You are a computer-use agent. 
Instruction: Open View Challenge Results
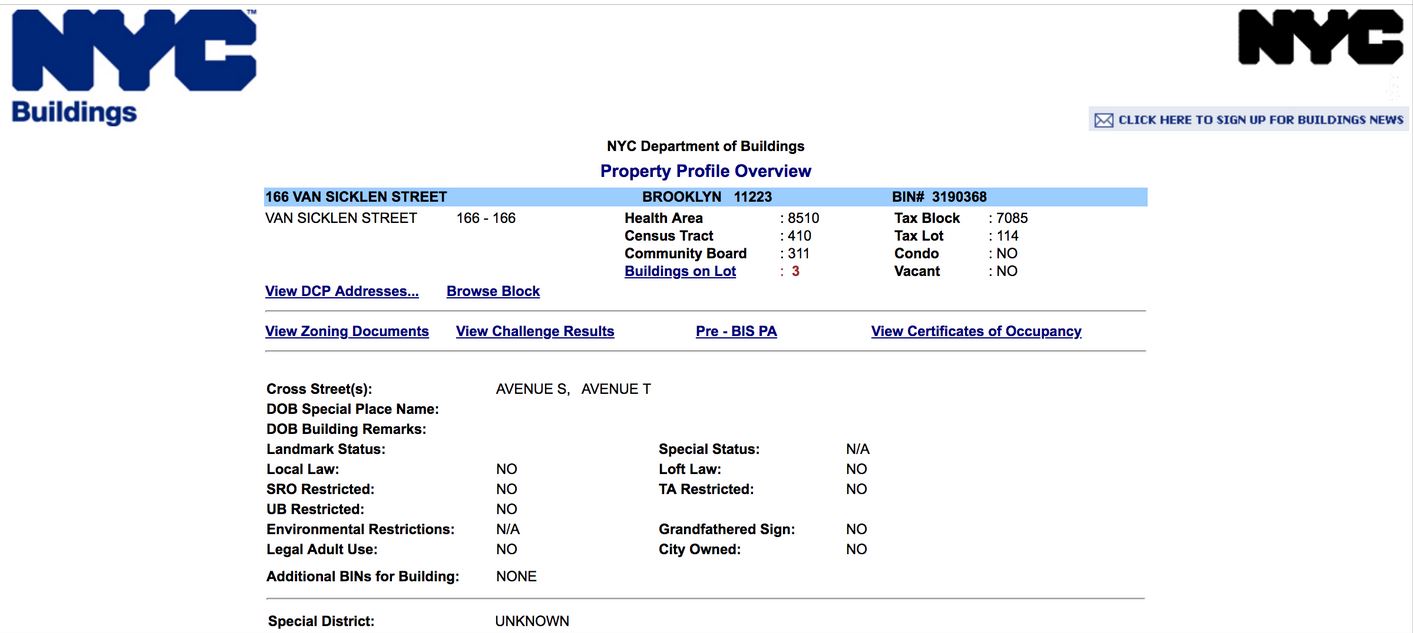(535, 331)
